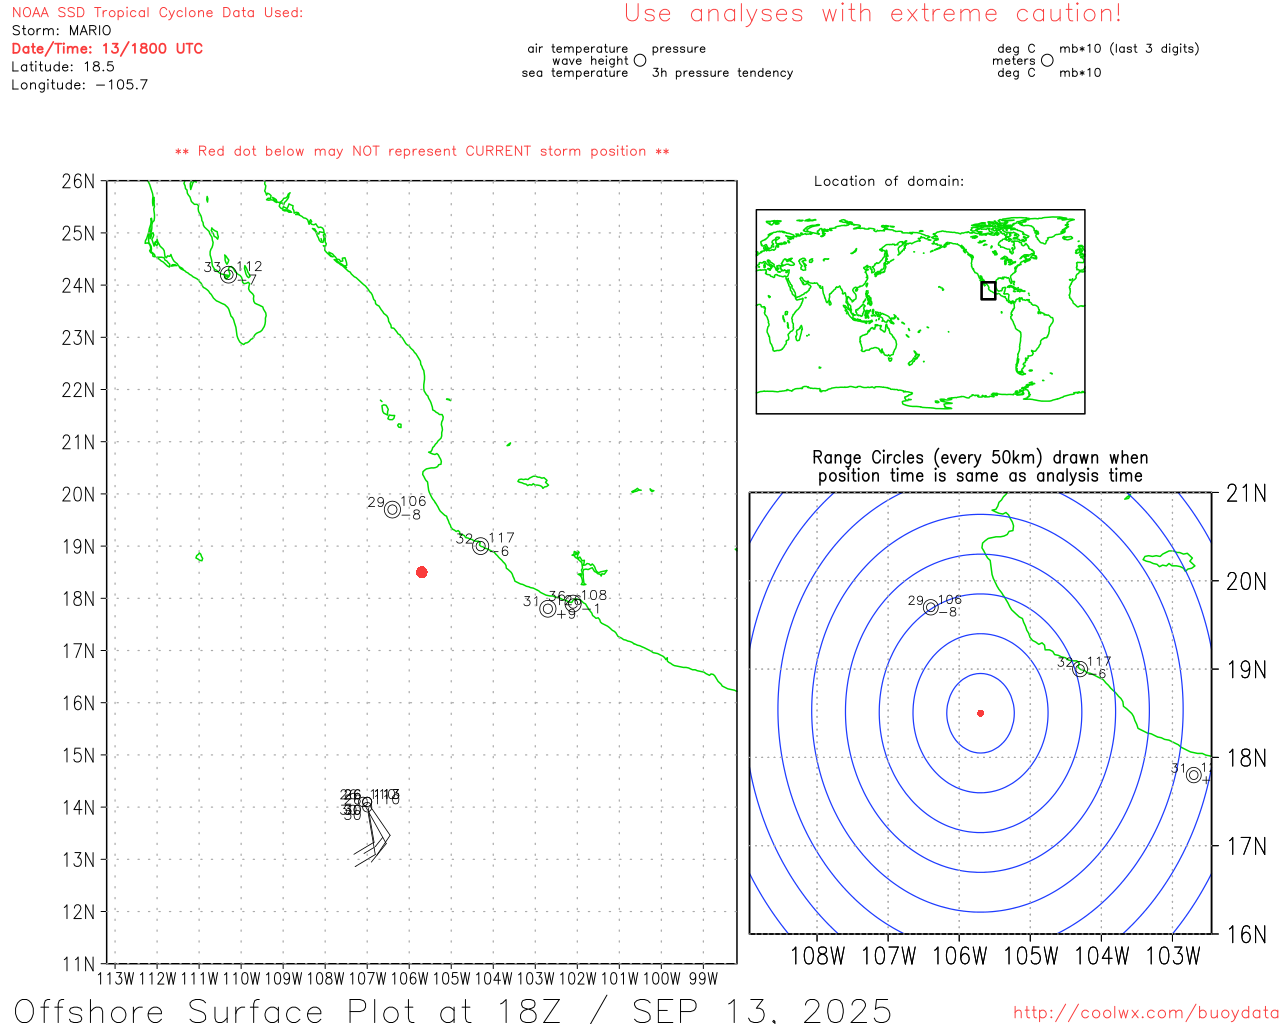Screen dimensions: 1280x1024
Task: Click the 15N latitude axis label
Action: [78, 756]
